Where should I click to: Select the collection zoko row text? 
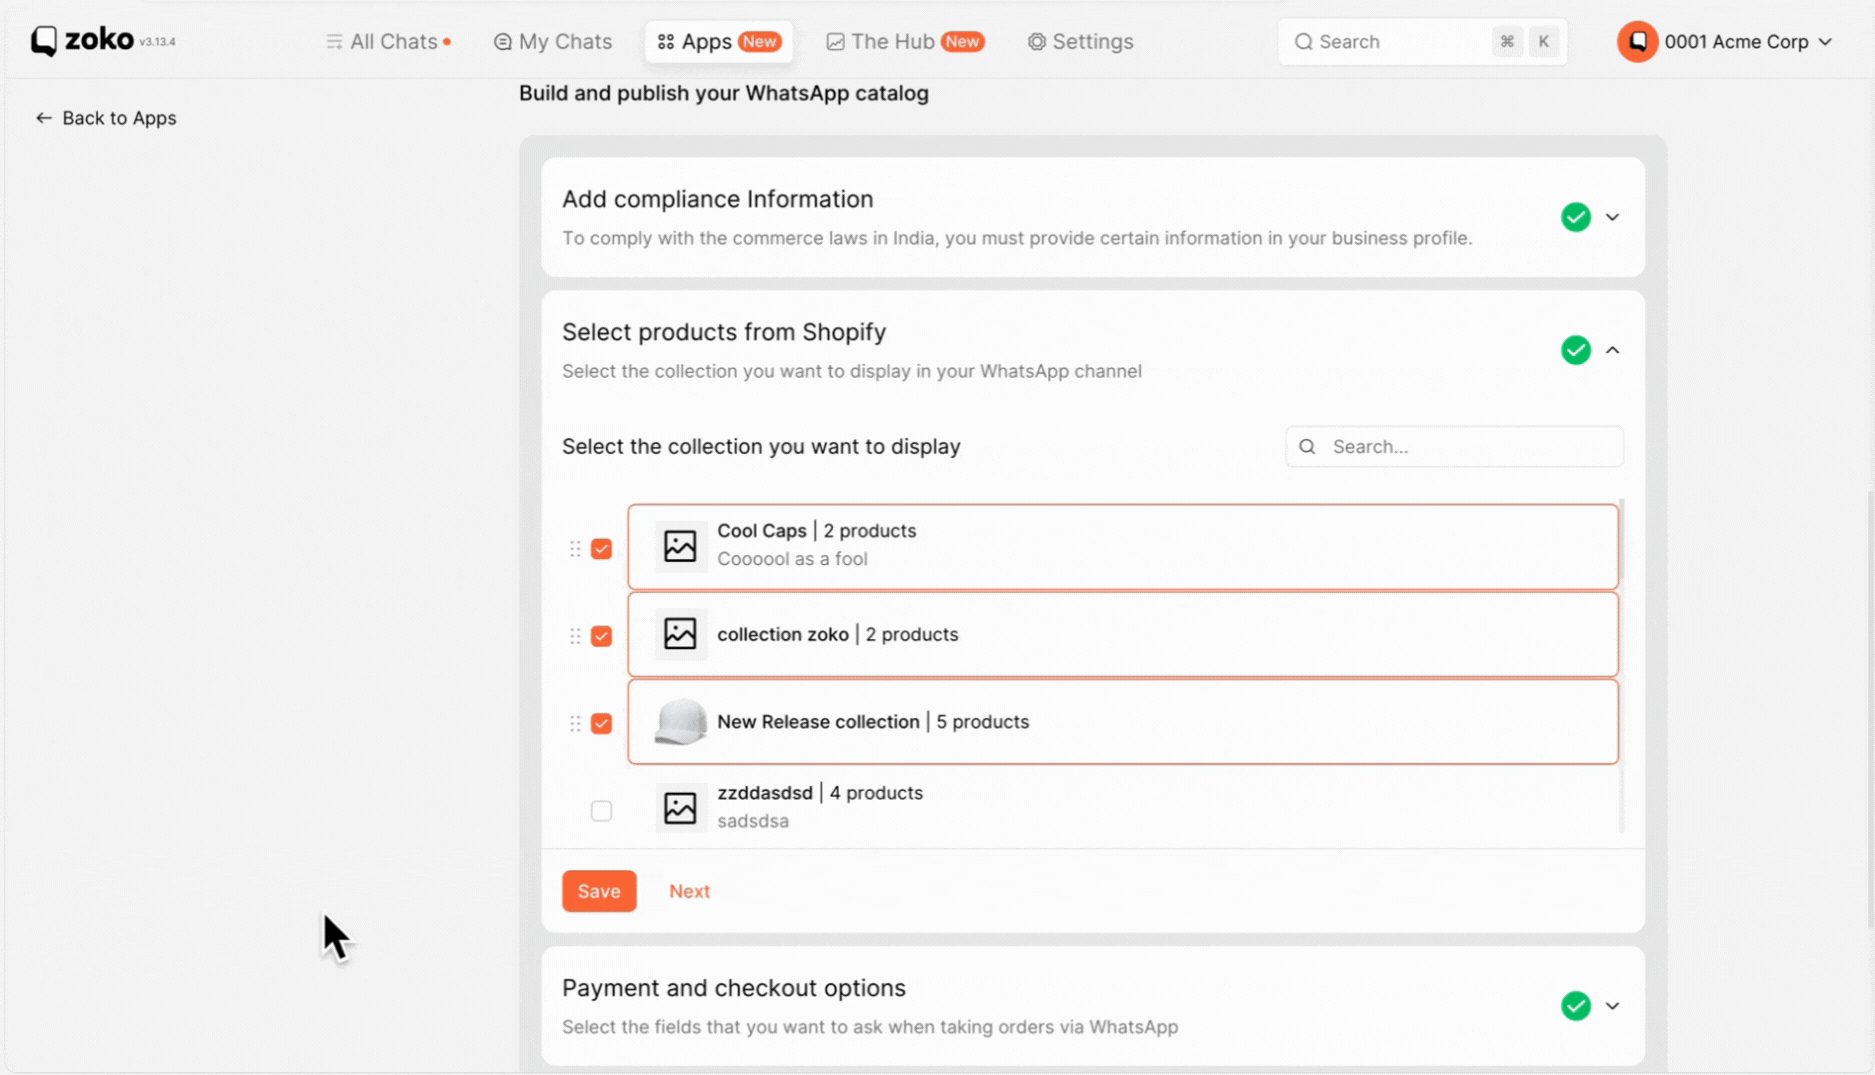[x=837, y=634]
